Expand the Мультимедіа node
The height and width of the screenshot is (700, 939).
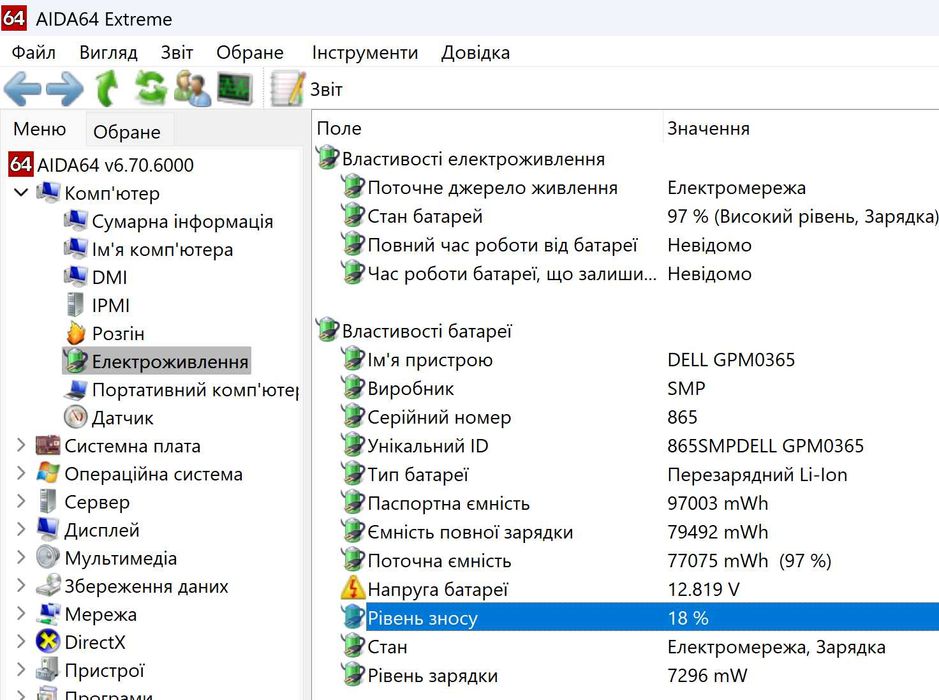[21, 557]
